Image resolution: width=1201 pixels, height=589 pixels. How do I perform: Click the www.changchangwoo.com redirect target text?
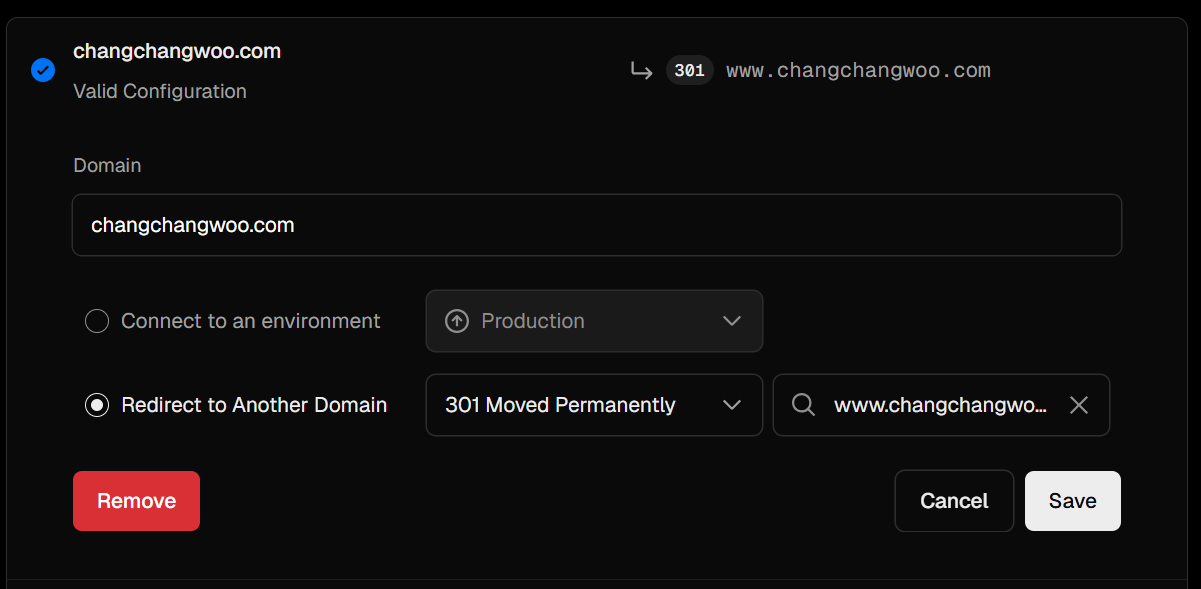(858, 71)
